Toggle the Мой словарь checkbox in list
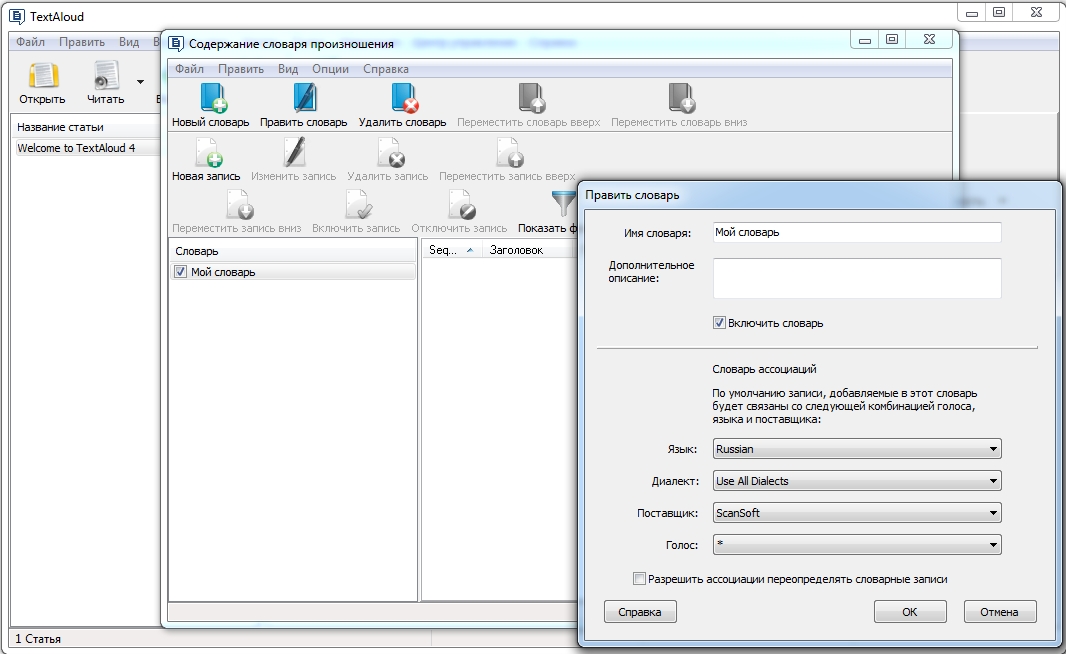This screenshot has height=654, width=1066. (180, 272)
